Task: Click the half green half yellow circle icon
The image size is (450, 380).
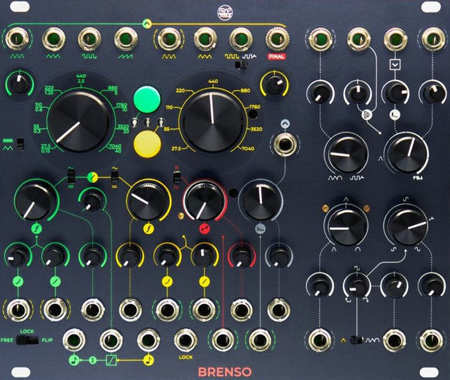Action: [92, 177]
